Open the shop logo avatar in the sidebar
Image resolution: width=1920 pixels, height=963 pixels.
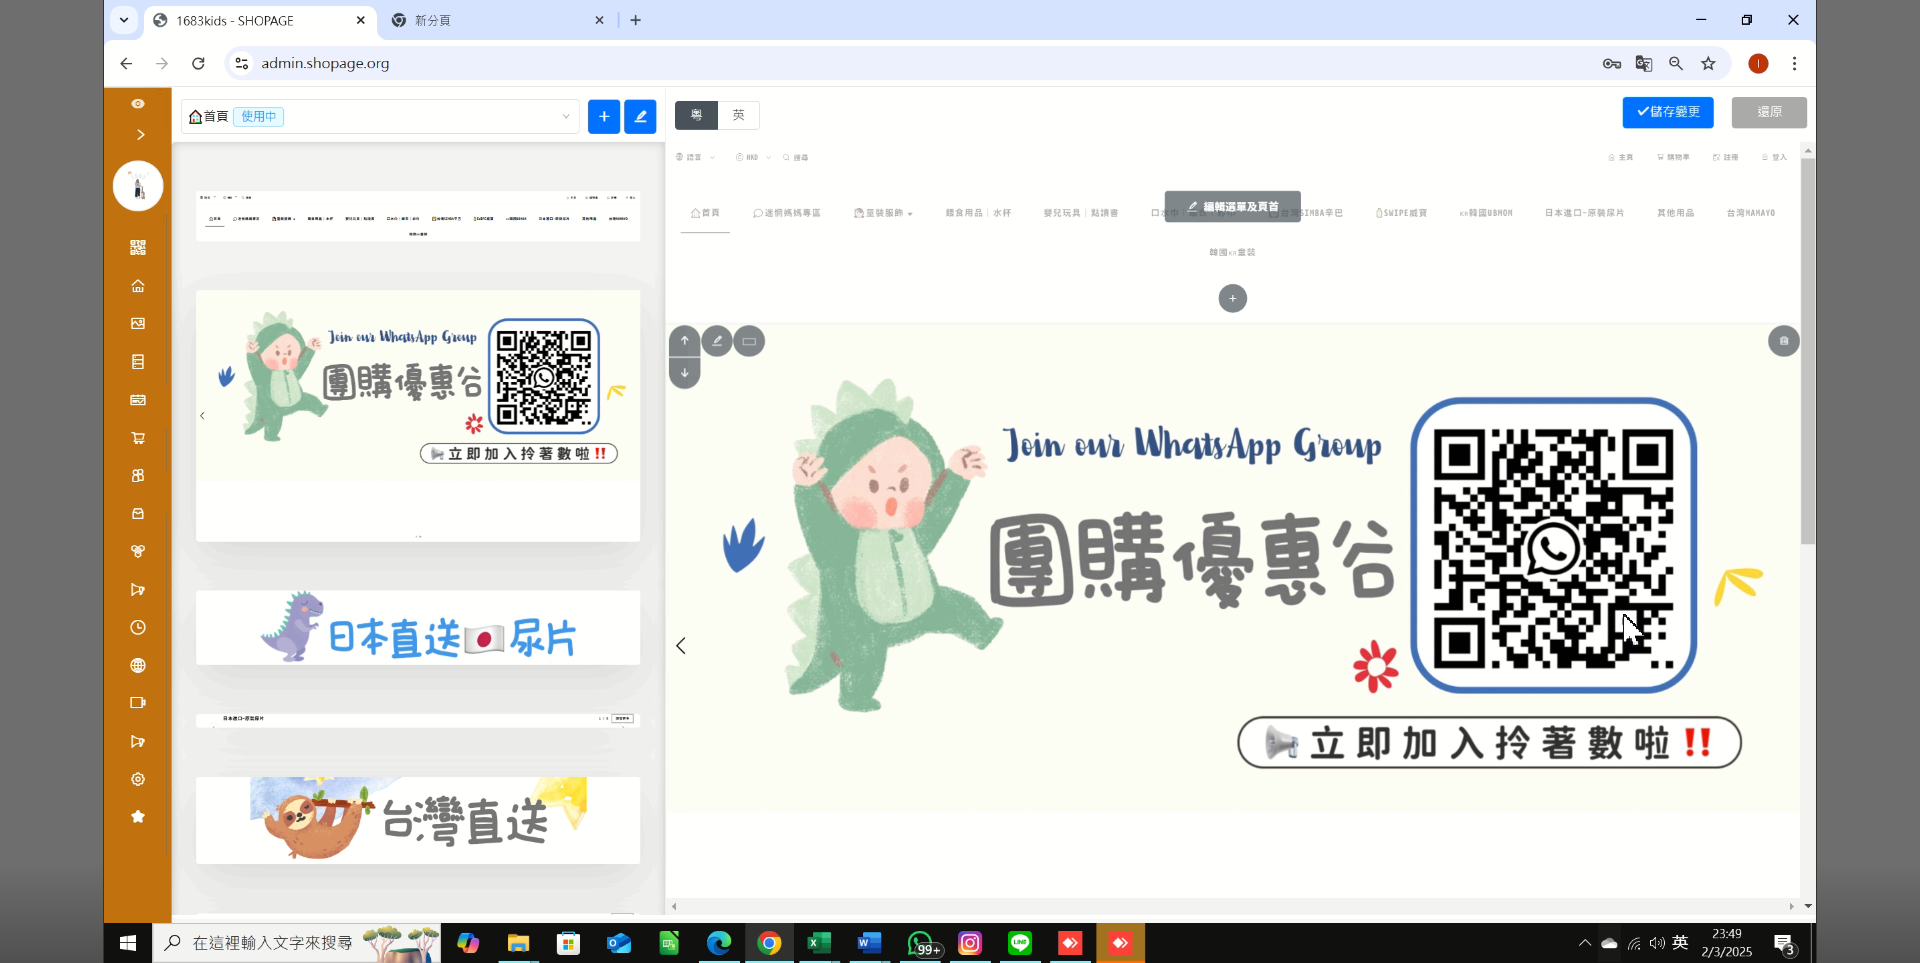138,186
